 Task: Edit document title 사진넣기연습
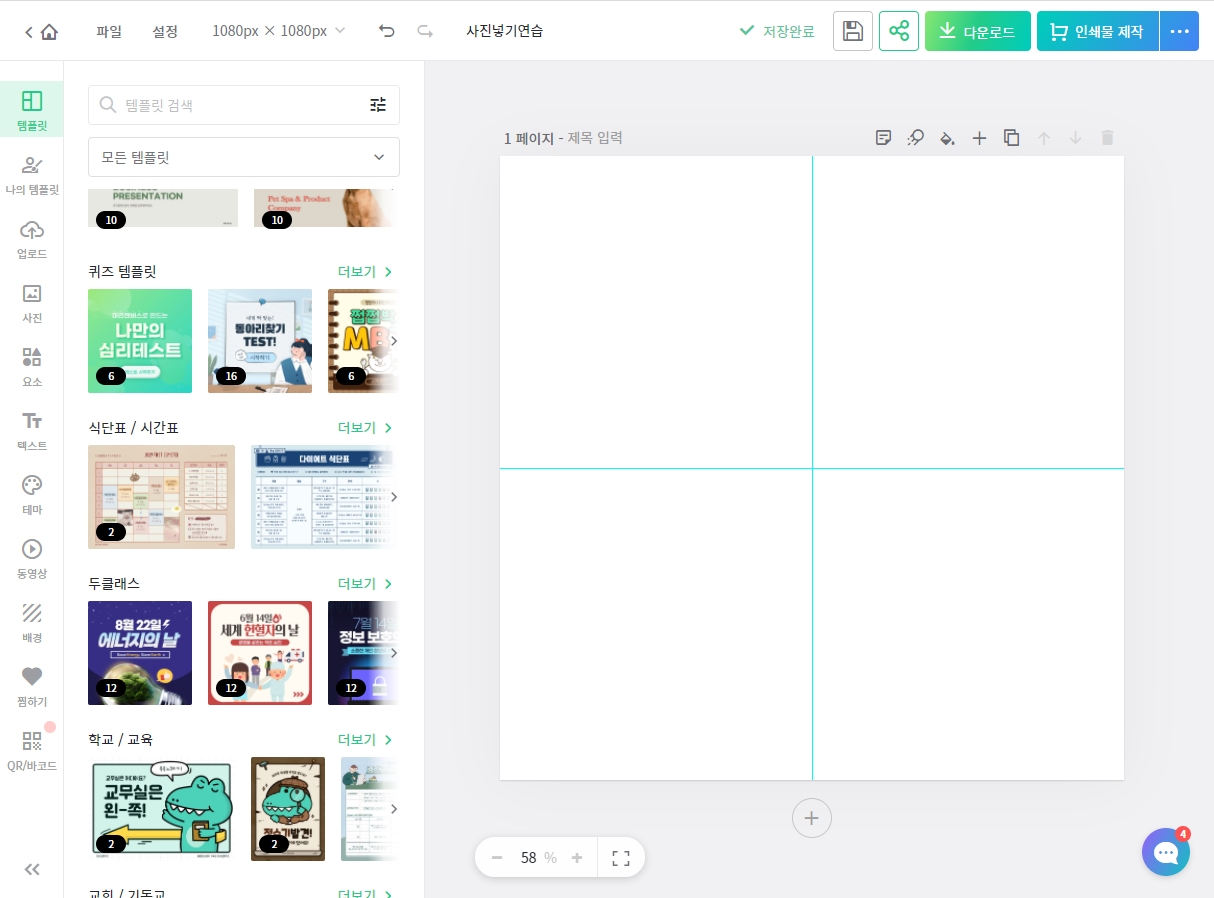[505, 31]
